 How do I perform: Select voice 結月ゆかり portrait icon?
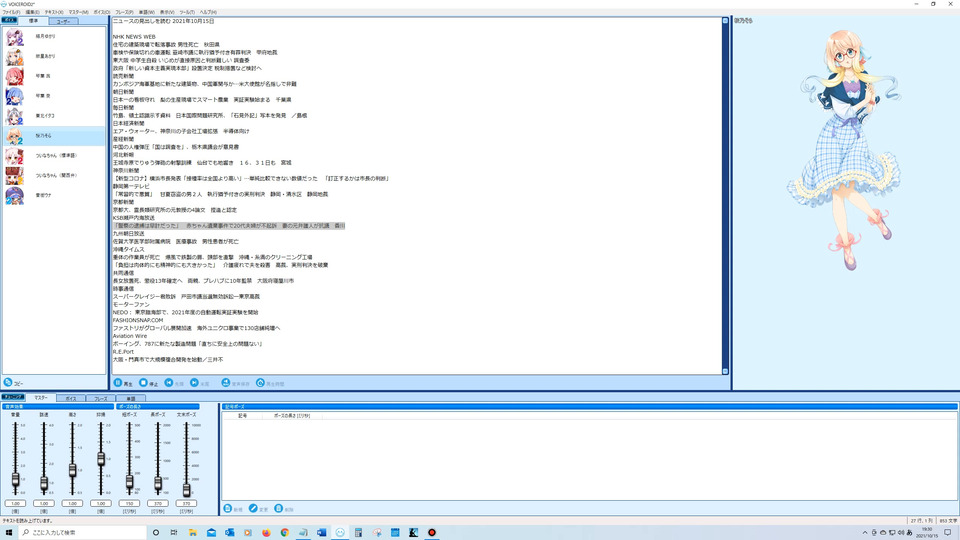pos(14,37)
